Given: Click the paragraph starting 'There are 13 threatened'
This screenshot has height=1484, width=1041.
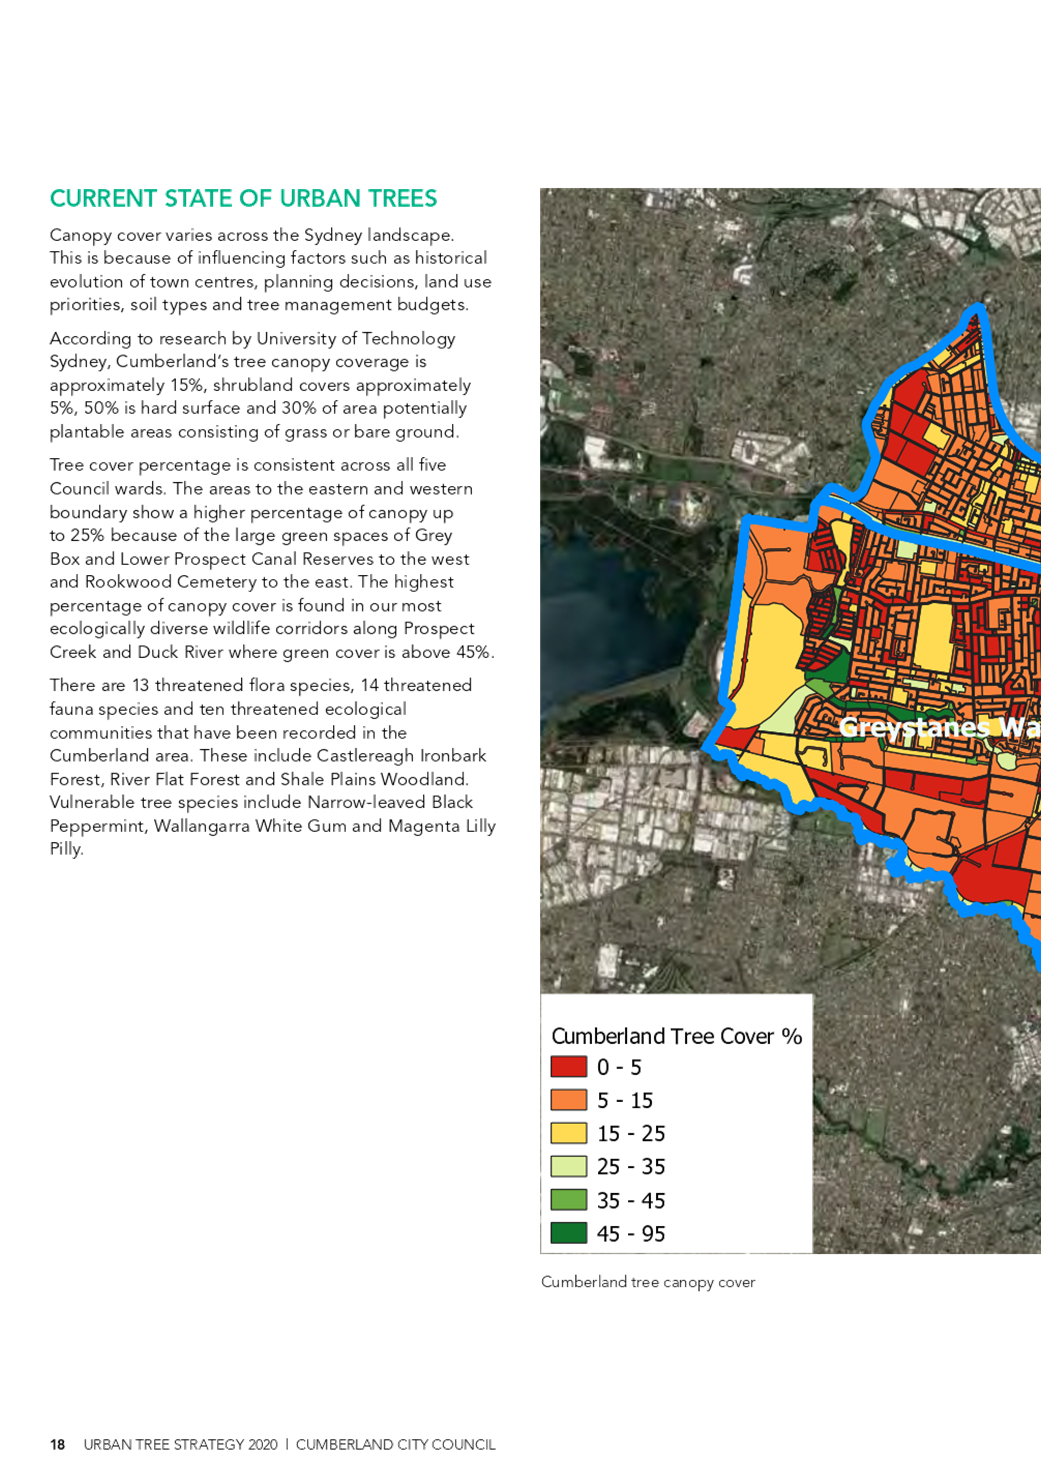Looking at the screenshot, I should (x=273, y=767).
